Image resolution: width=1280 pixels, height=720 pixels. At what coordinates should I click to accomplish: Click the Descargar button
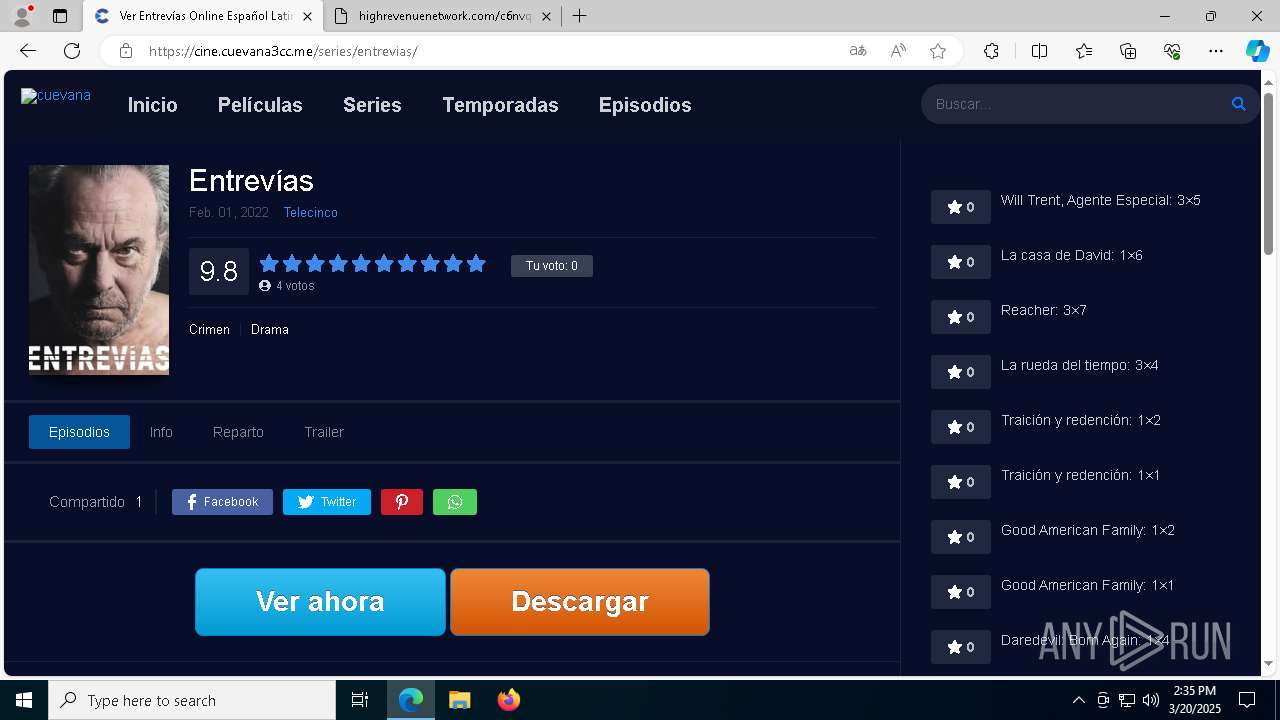tap(580, 602)
